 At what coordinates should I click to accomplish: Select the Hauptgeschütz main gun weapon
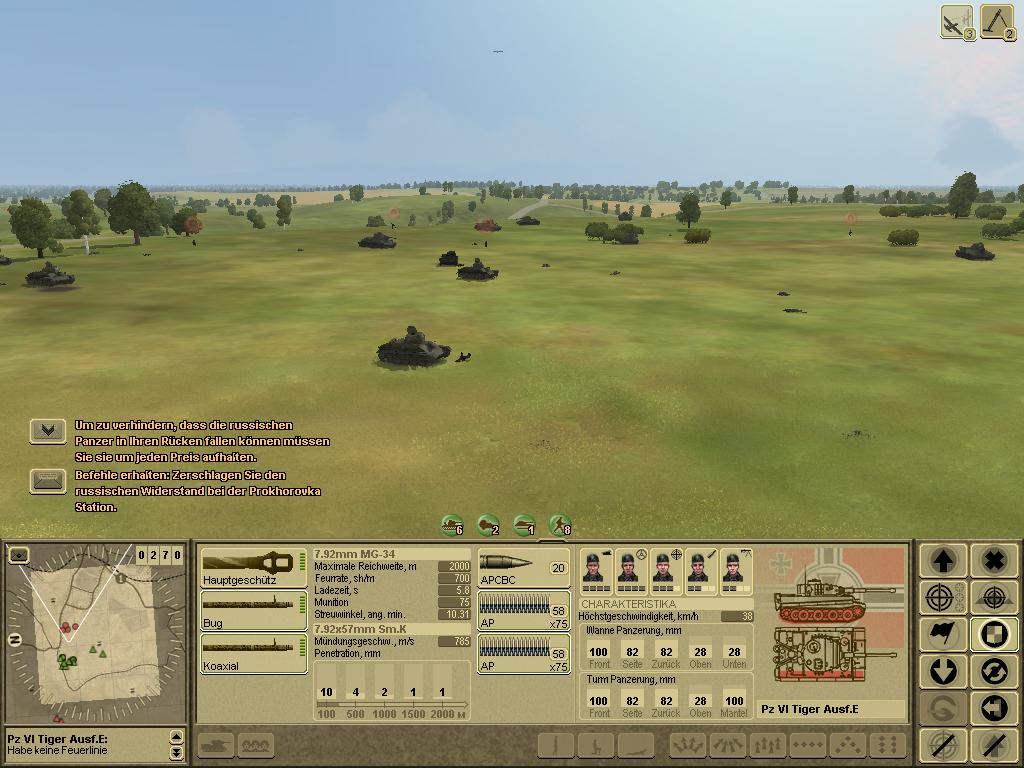pos(253,568)
